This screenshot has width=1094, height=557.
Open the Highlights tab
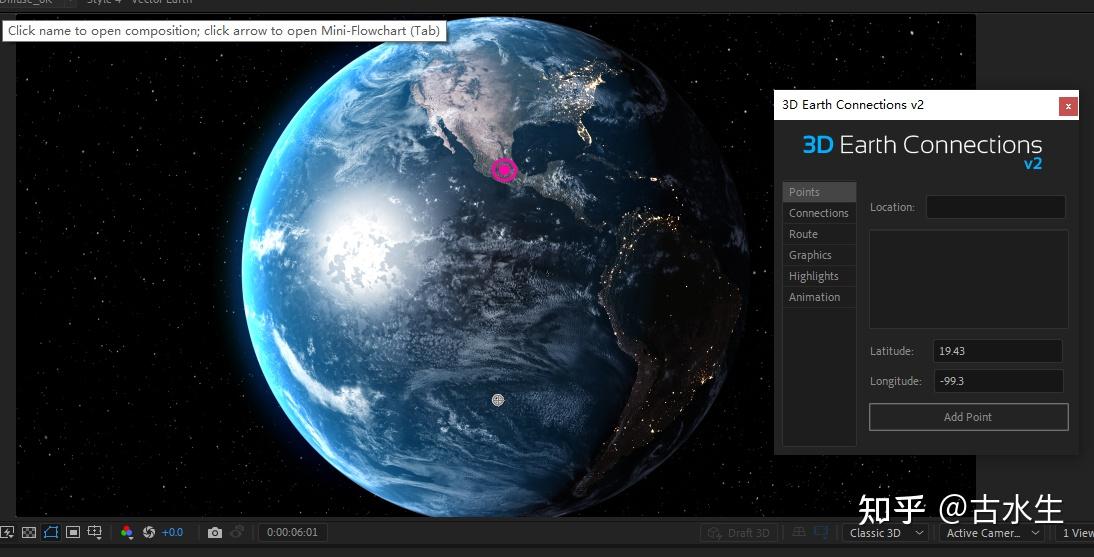pos(819,276)
